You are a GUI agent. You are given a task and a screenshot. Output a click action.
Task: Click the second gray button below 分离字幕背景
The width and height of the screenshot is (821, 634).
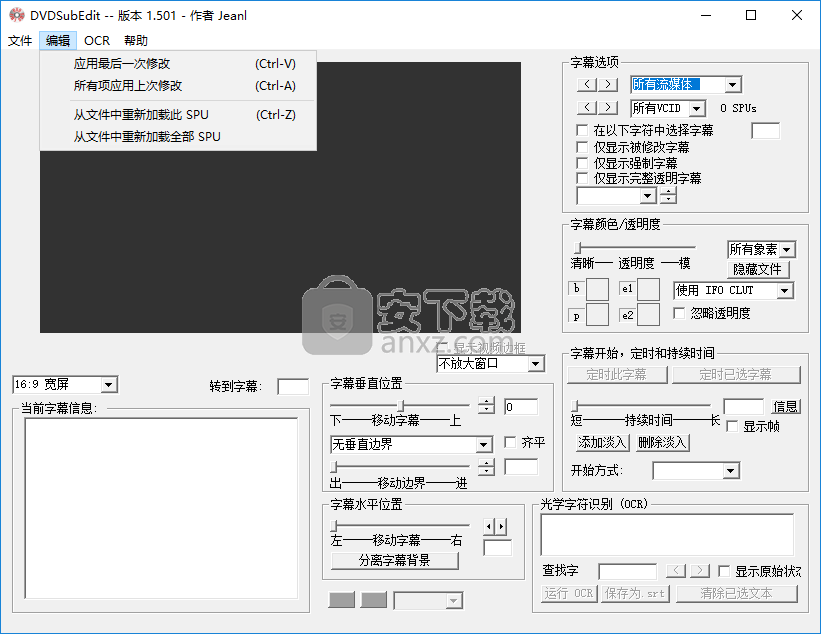374,599
